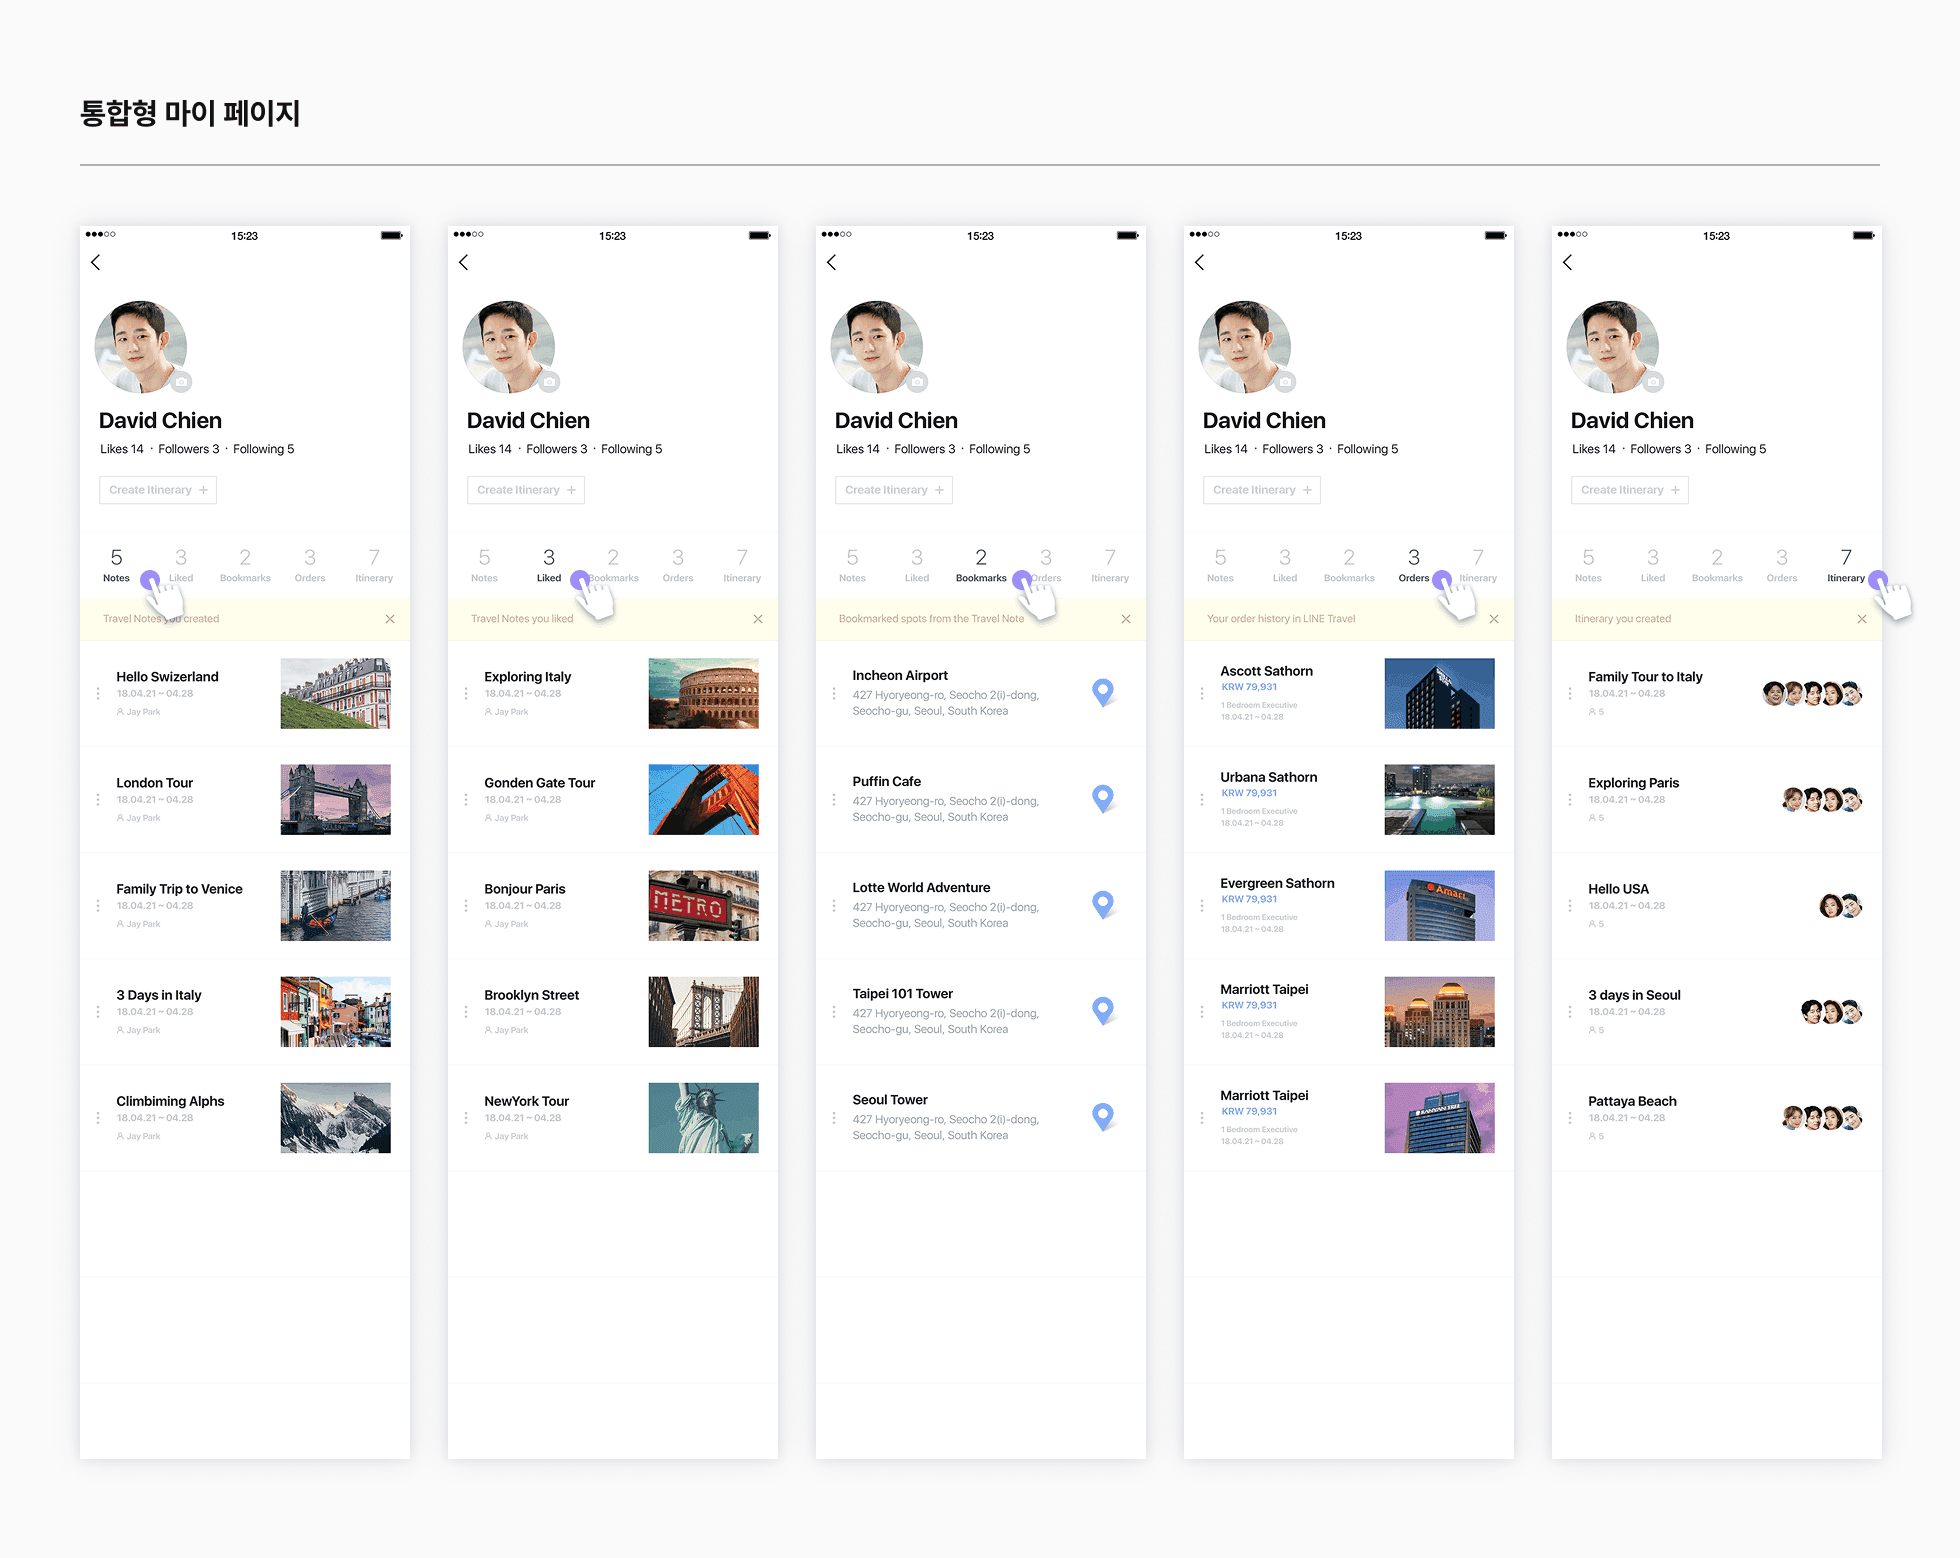This screenshot has height=1558, width=1960.
Task: Tap member avatars on Family Tour to Italy
Action: (1811, 693)
